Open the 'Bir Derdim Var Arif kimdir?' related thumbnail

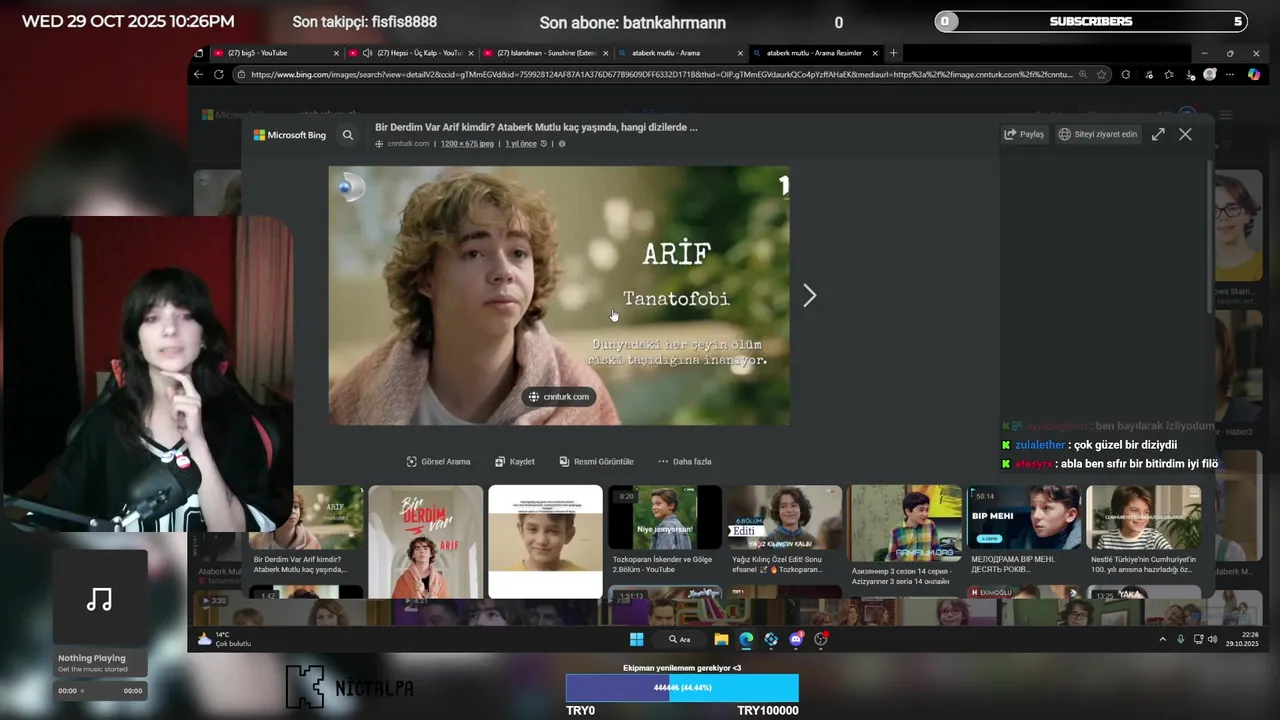[x=306, y=530]
